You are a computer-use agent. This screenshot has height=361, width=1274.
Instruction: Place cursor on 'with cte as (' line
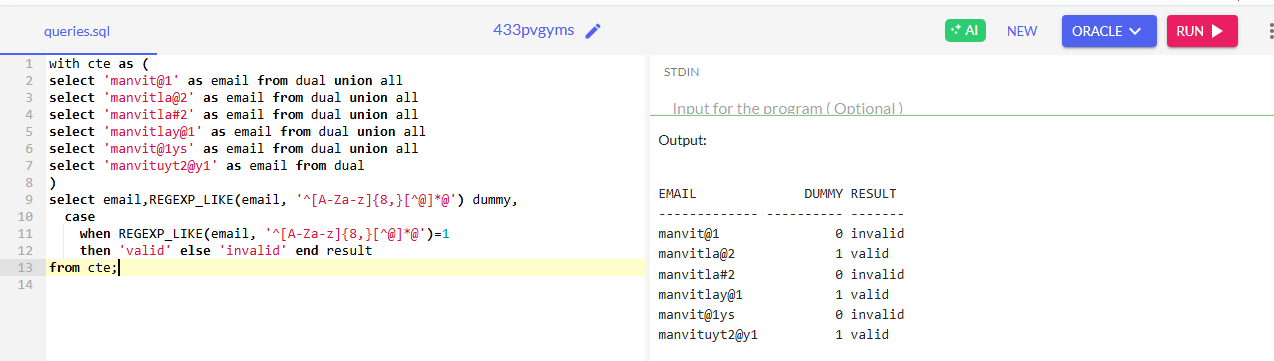coord(98,64)
